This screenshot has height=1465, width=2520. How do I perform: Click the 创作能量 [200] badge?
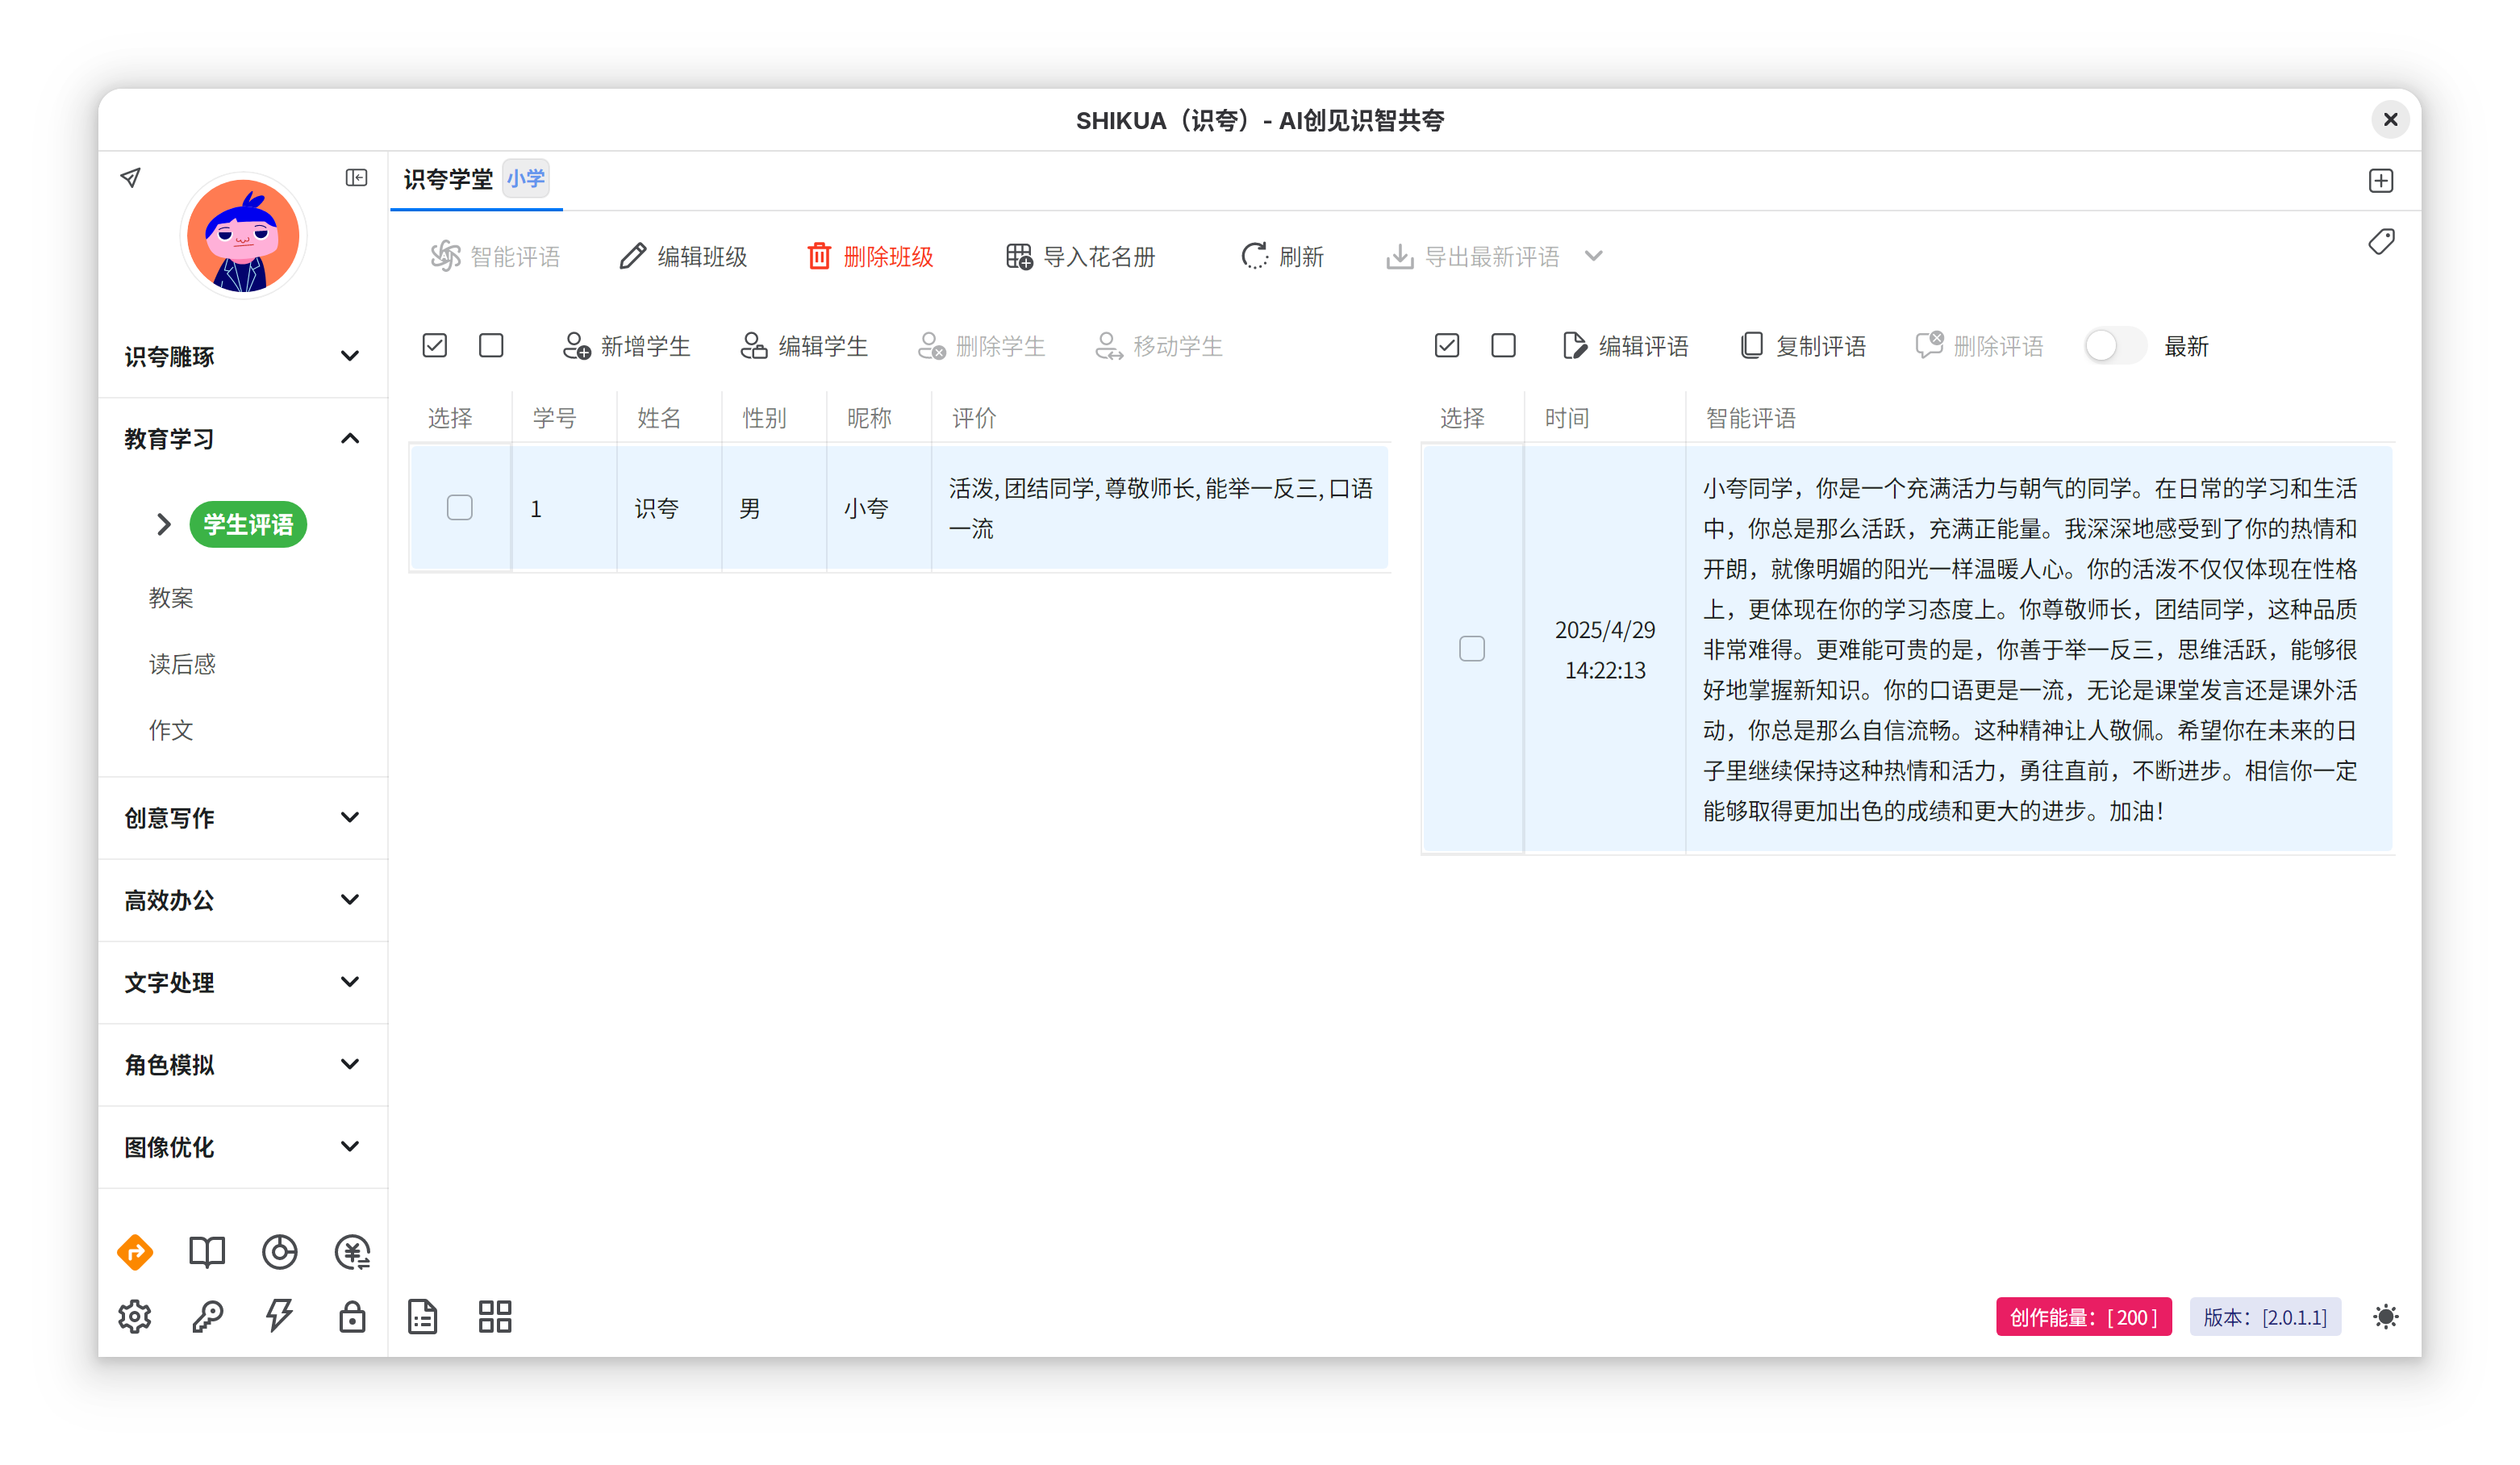tap(2084, 1317)
